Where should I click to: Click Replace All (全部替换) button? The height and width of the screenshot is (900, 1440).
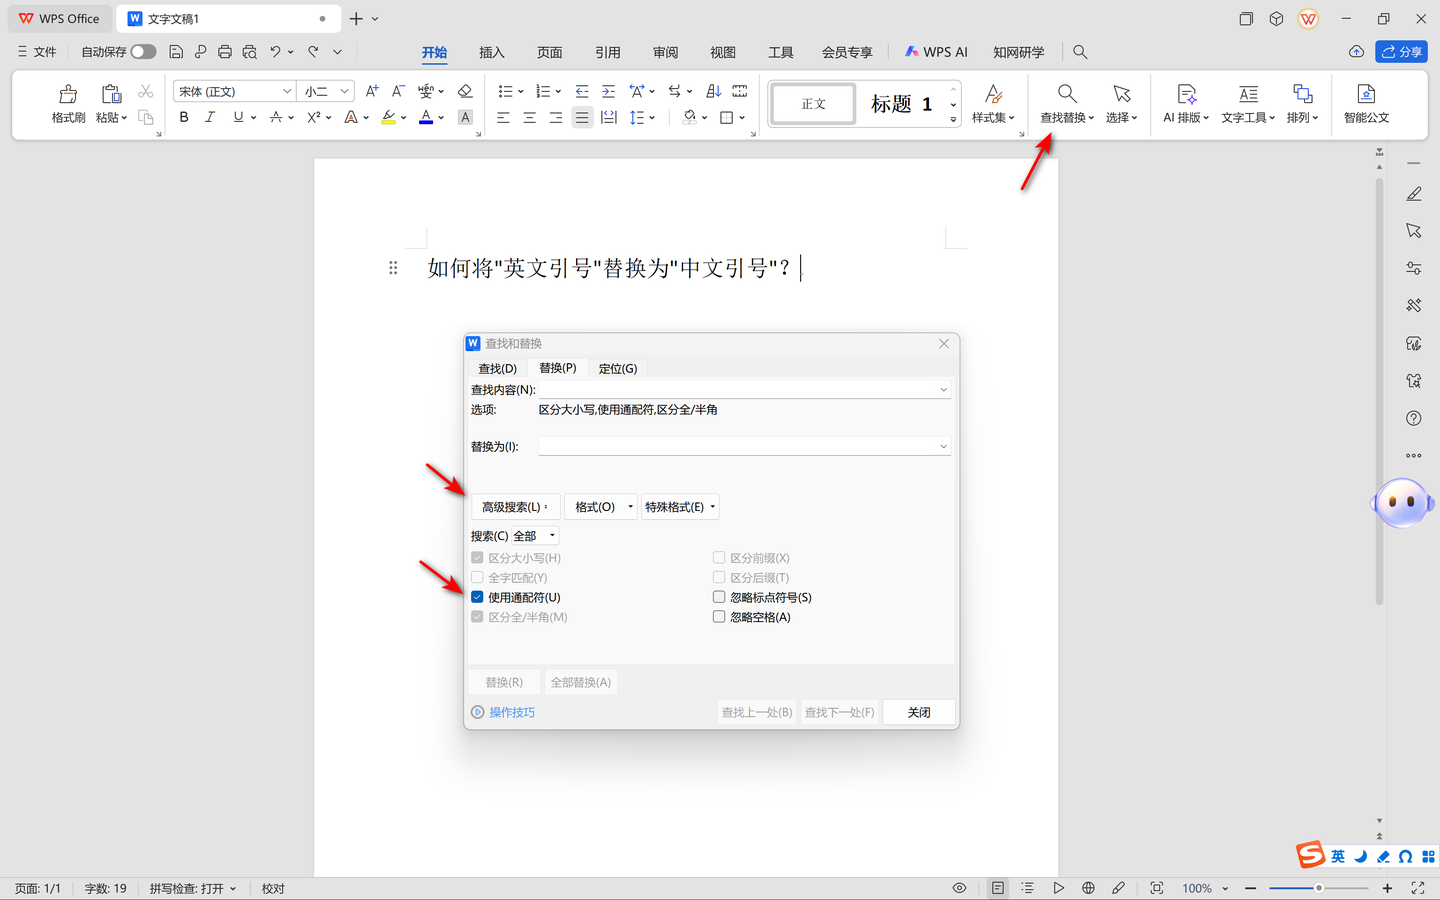point(581,682)
